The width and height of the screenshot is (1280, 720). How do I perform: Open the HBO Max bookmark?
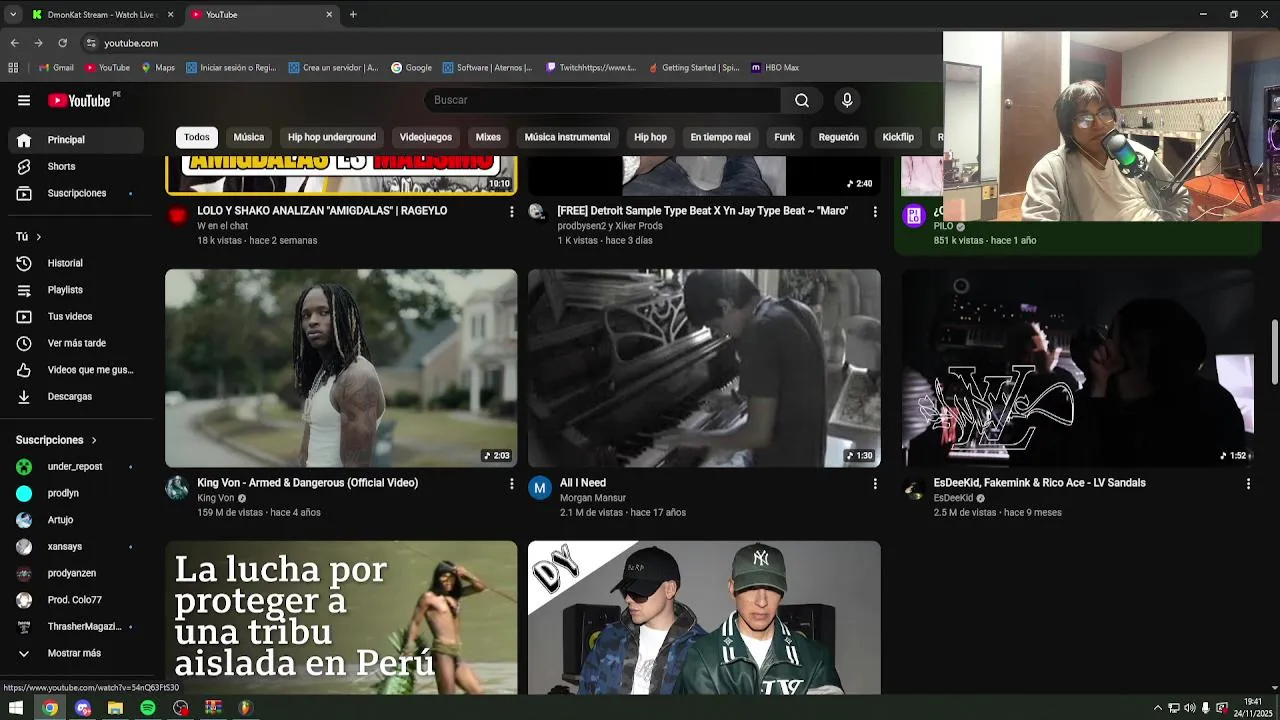(x=775, y=68)
